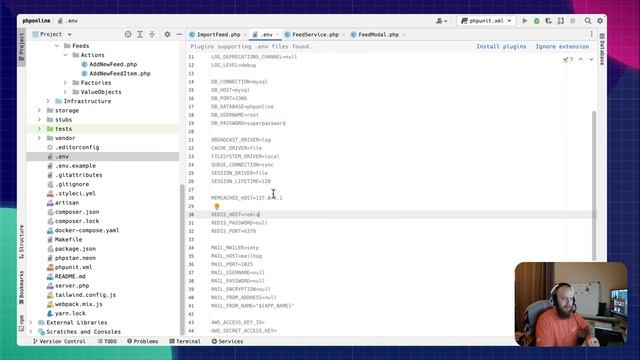The width and height of the screenshot is (640, 360).
Task: Open the Version Control tool window
Action: coord(59,341)
